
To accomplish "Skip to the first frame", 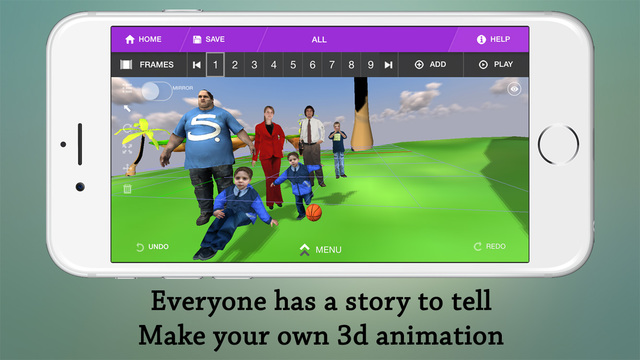I will [x=196, y=65].
